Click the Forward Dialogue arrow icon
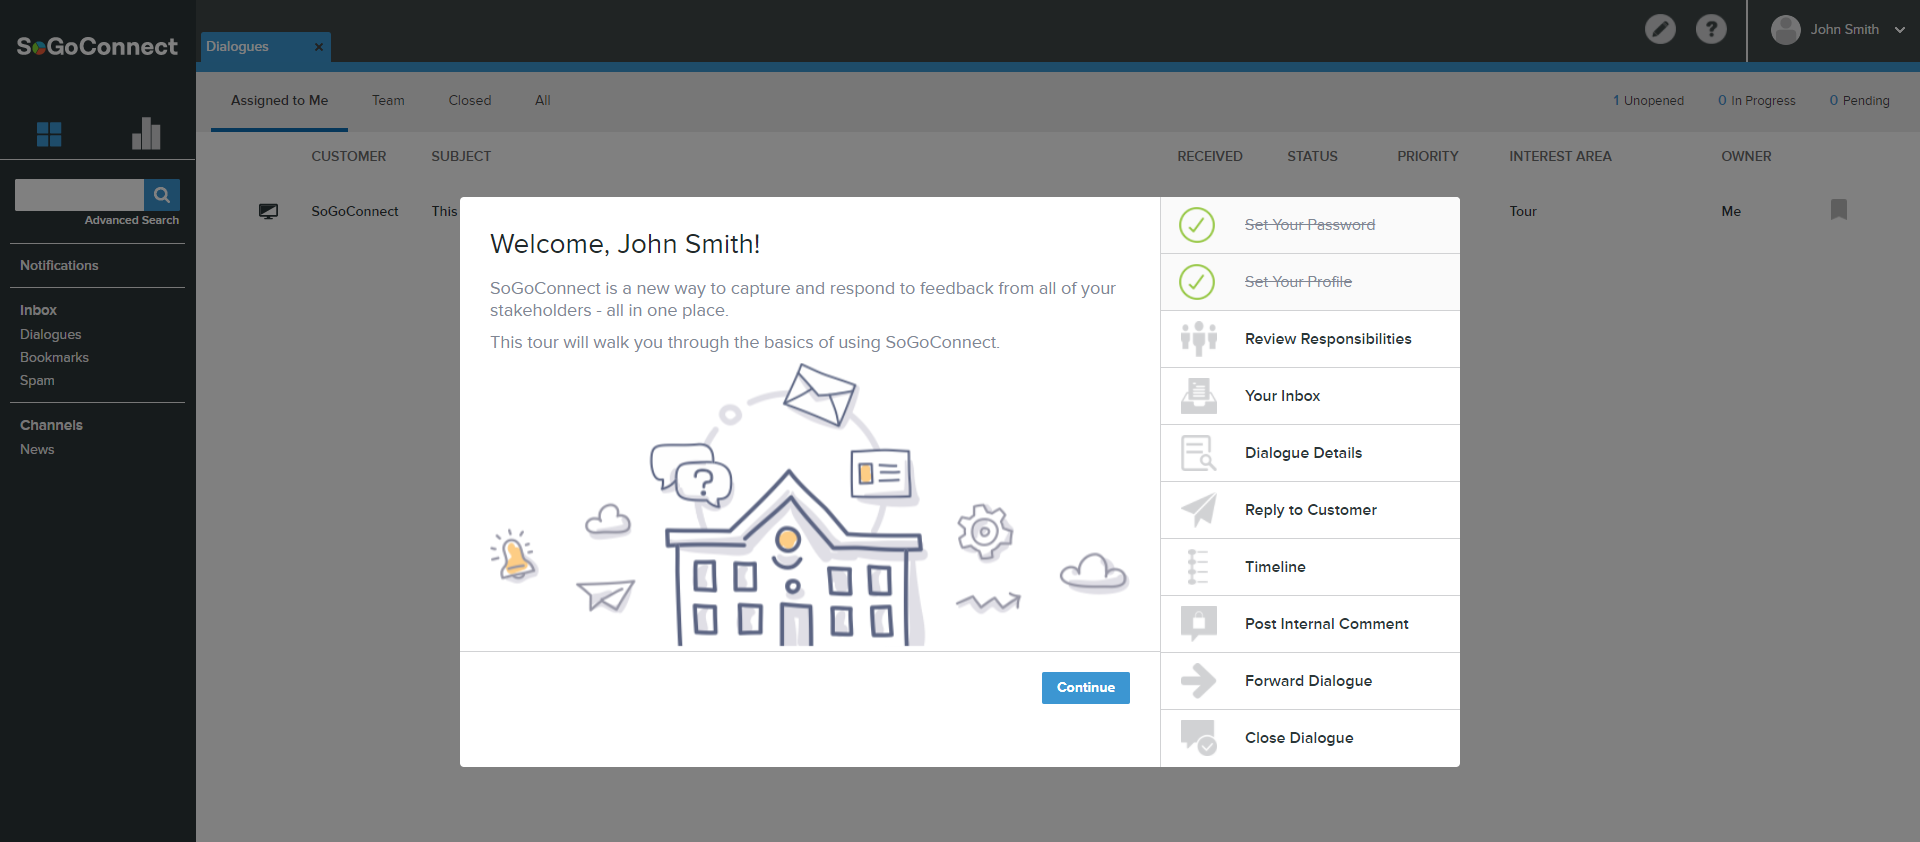 point(1198,681)
